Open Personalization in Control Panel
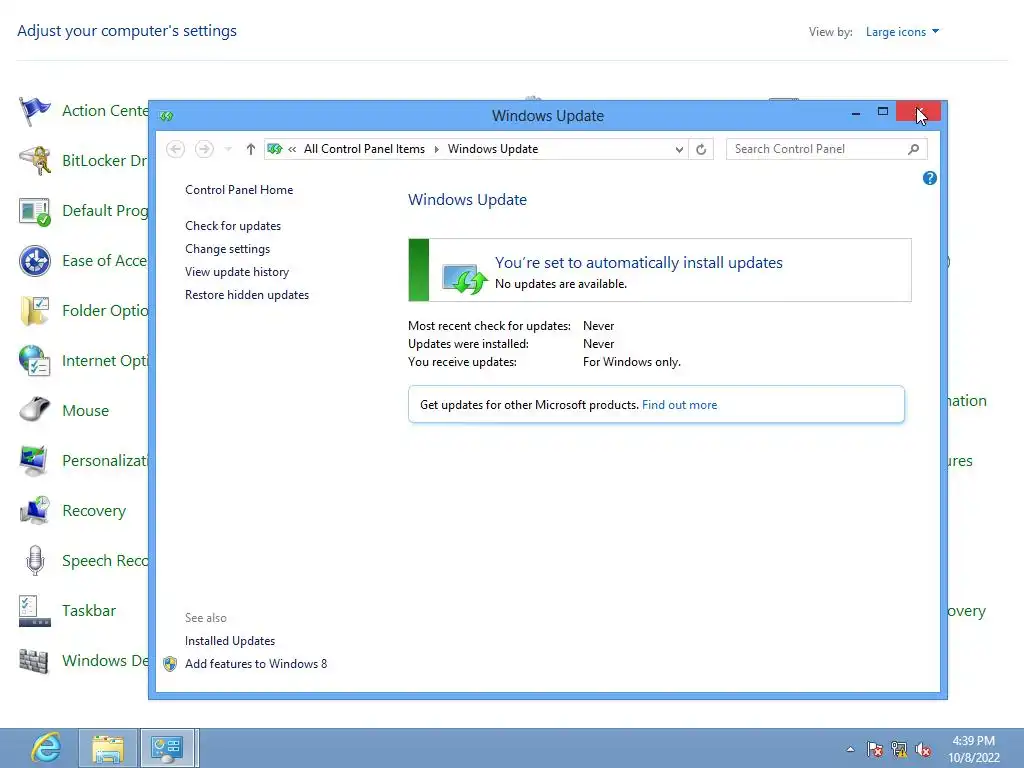This screenshot has height=768, width=1024. [x=84, y=461]
